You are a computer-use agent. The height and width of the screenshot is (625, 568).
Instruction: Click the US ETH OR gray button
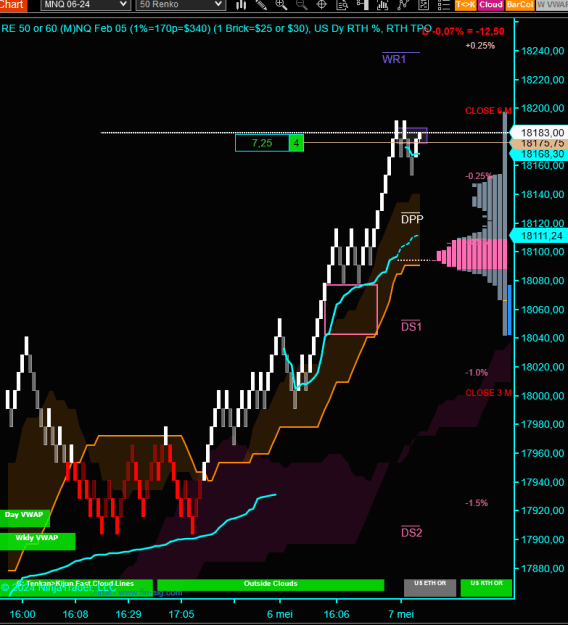click(x=430, y=588)
